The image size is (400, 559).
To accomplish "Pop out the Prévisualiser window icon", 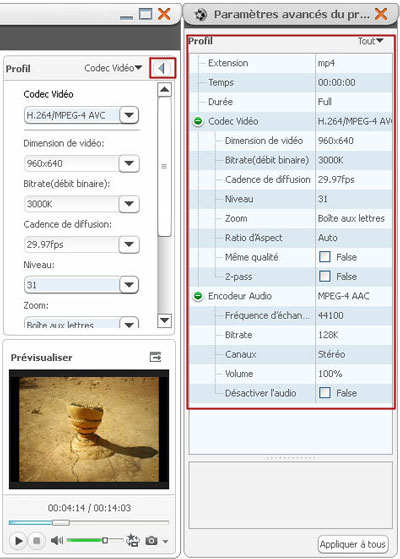I will [x=155, y=357].
